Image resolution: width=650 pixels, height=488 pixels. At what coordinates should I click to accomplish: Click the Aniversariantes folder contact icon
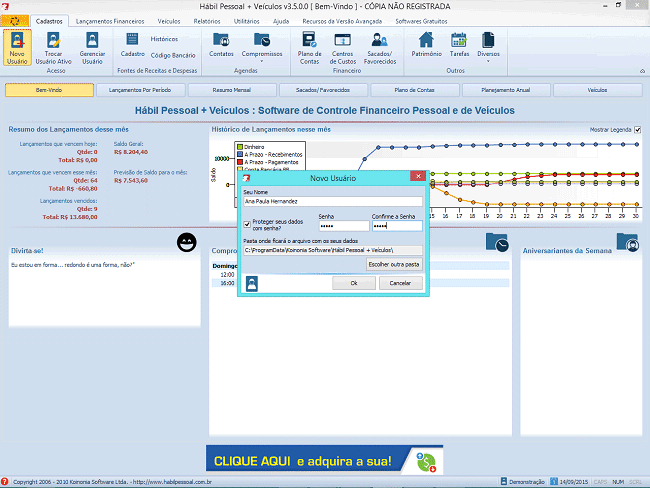coord(627,242)
